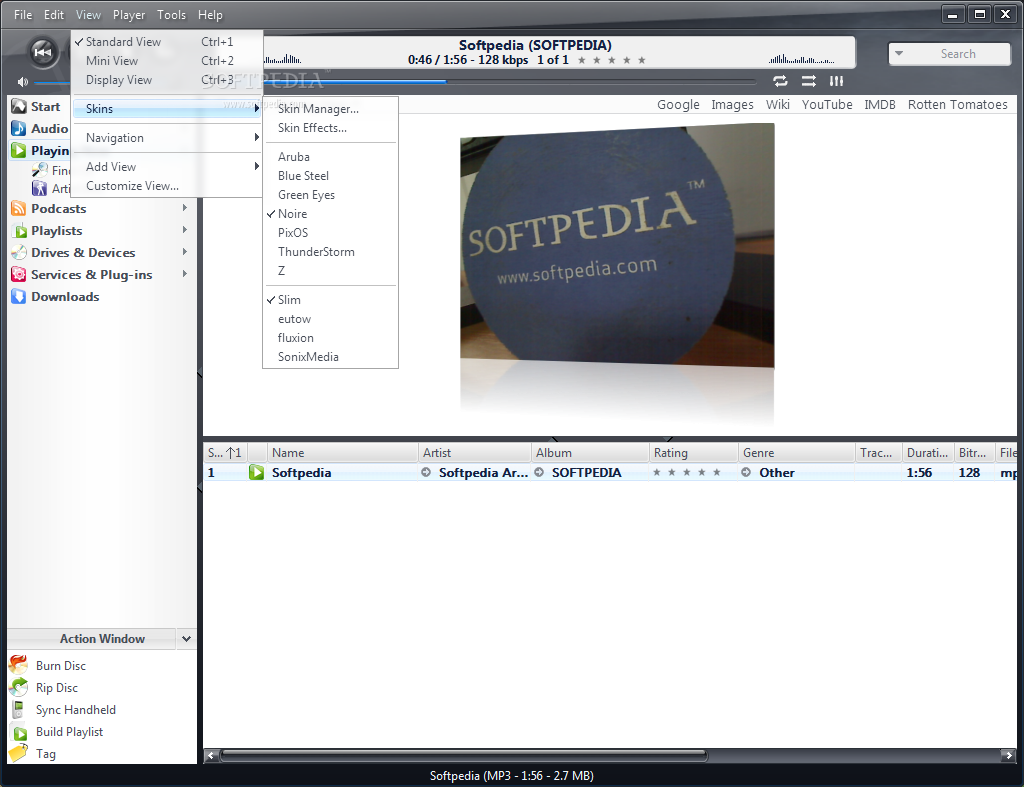Click the magnifier icon under Playing Now
The width and height of the screenshot is (1024, 787).
click(40, 170)
